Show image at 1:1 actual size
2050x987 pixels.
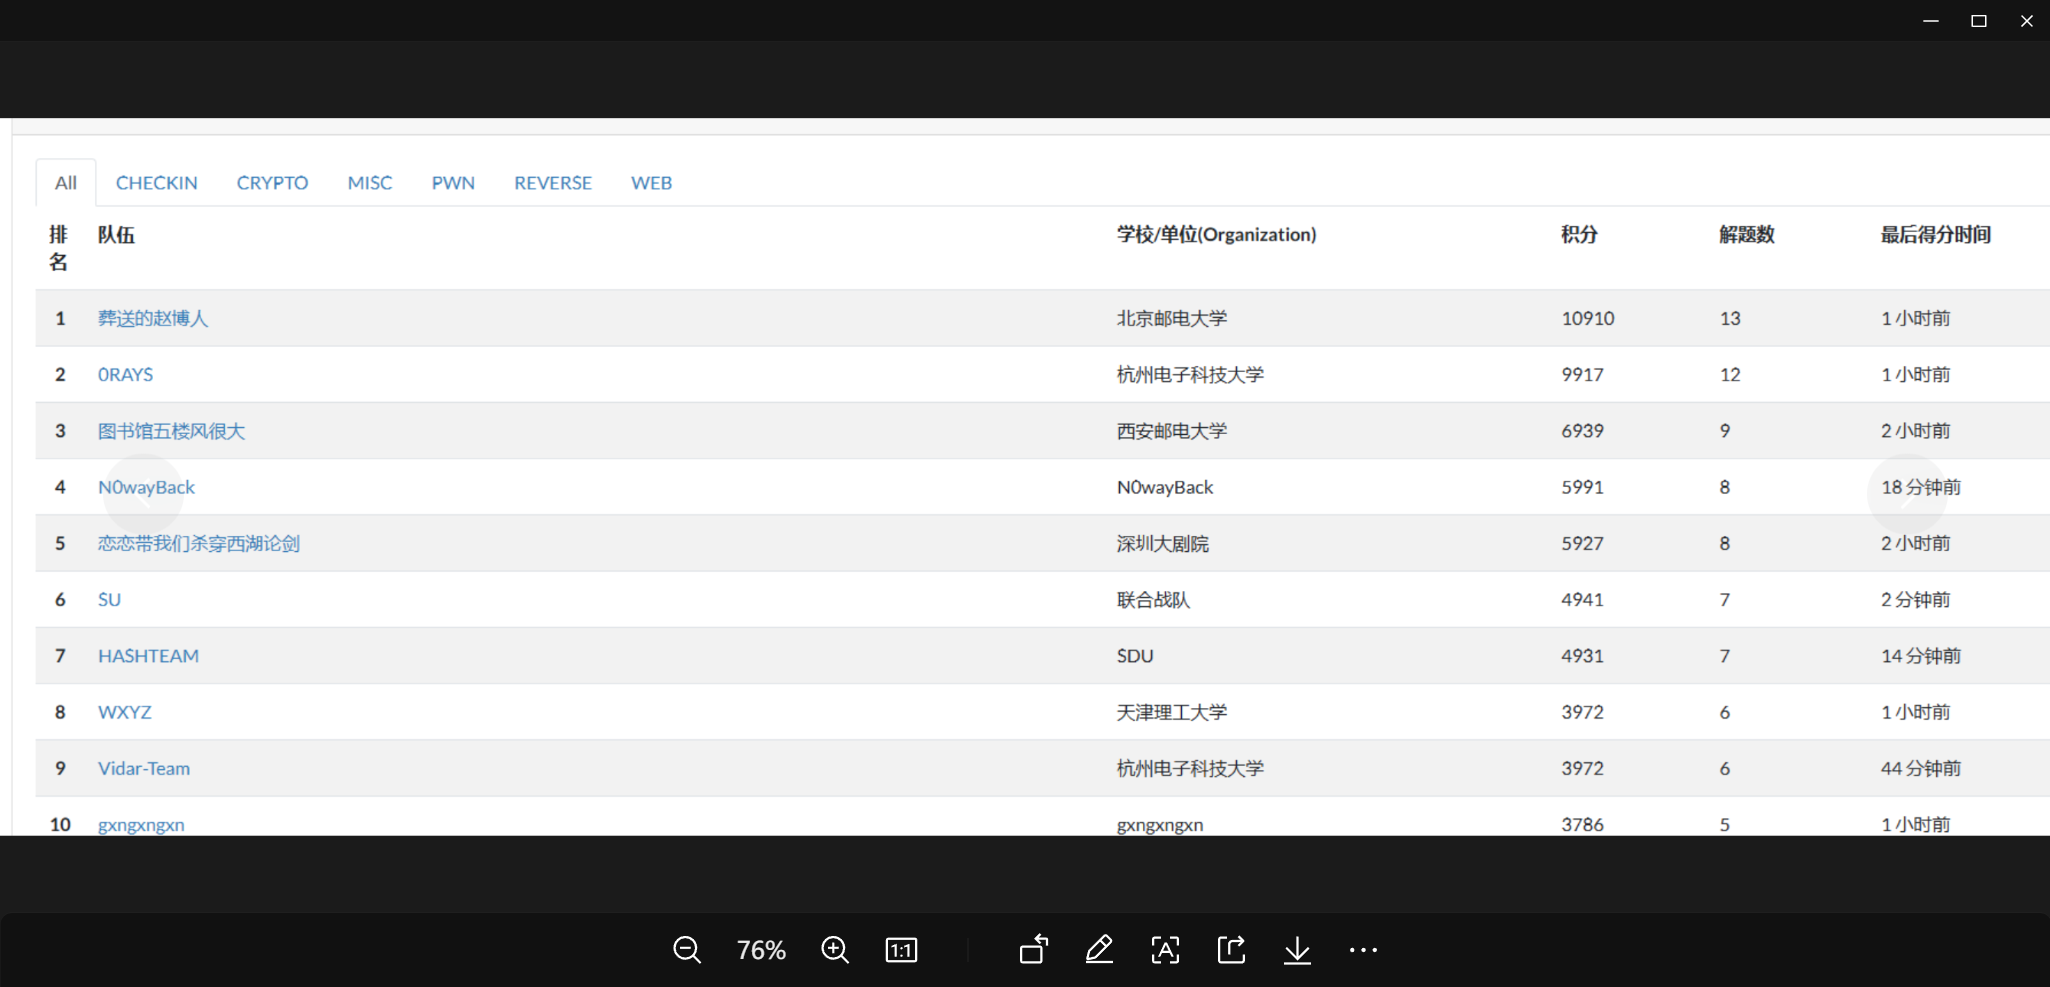(901, 950)
